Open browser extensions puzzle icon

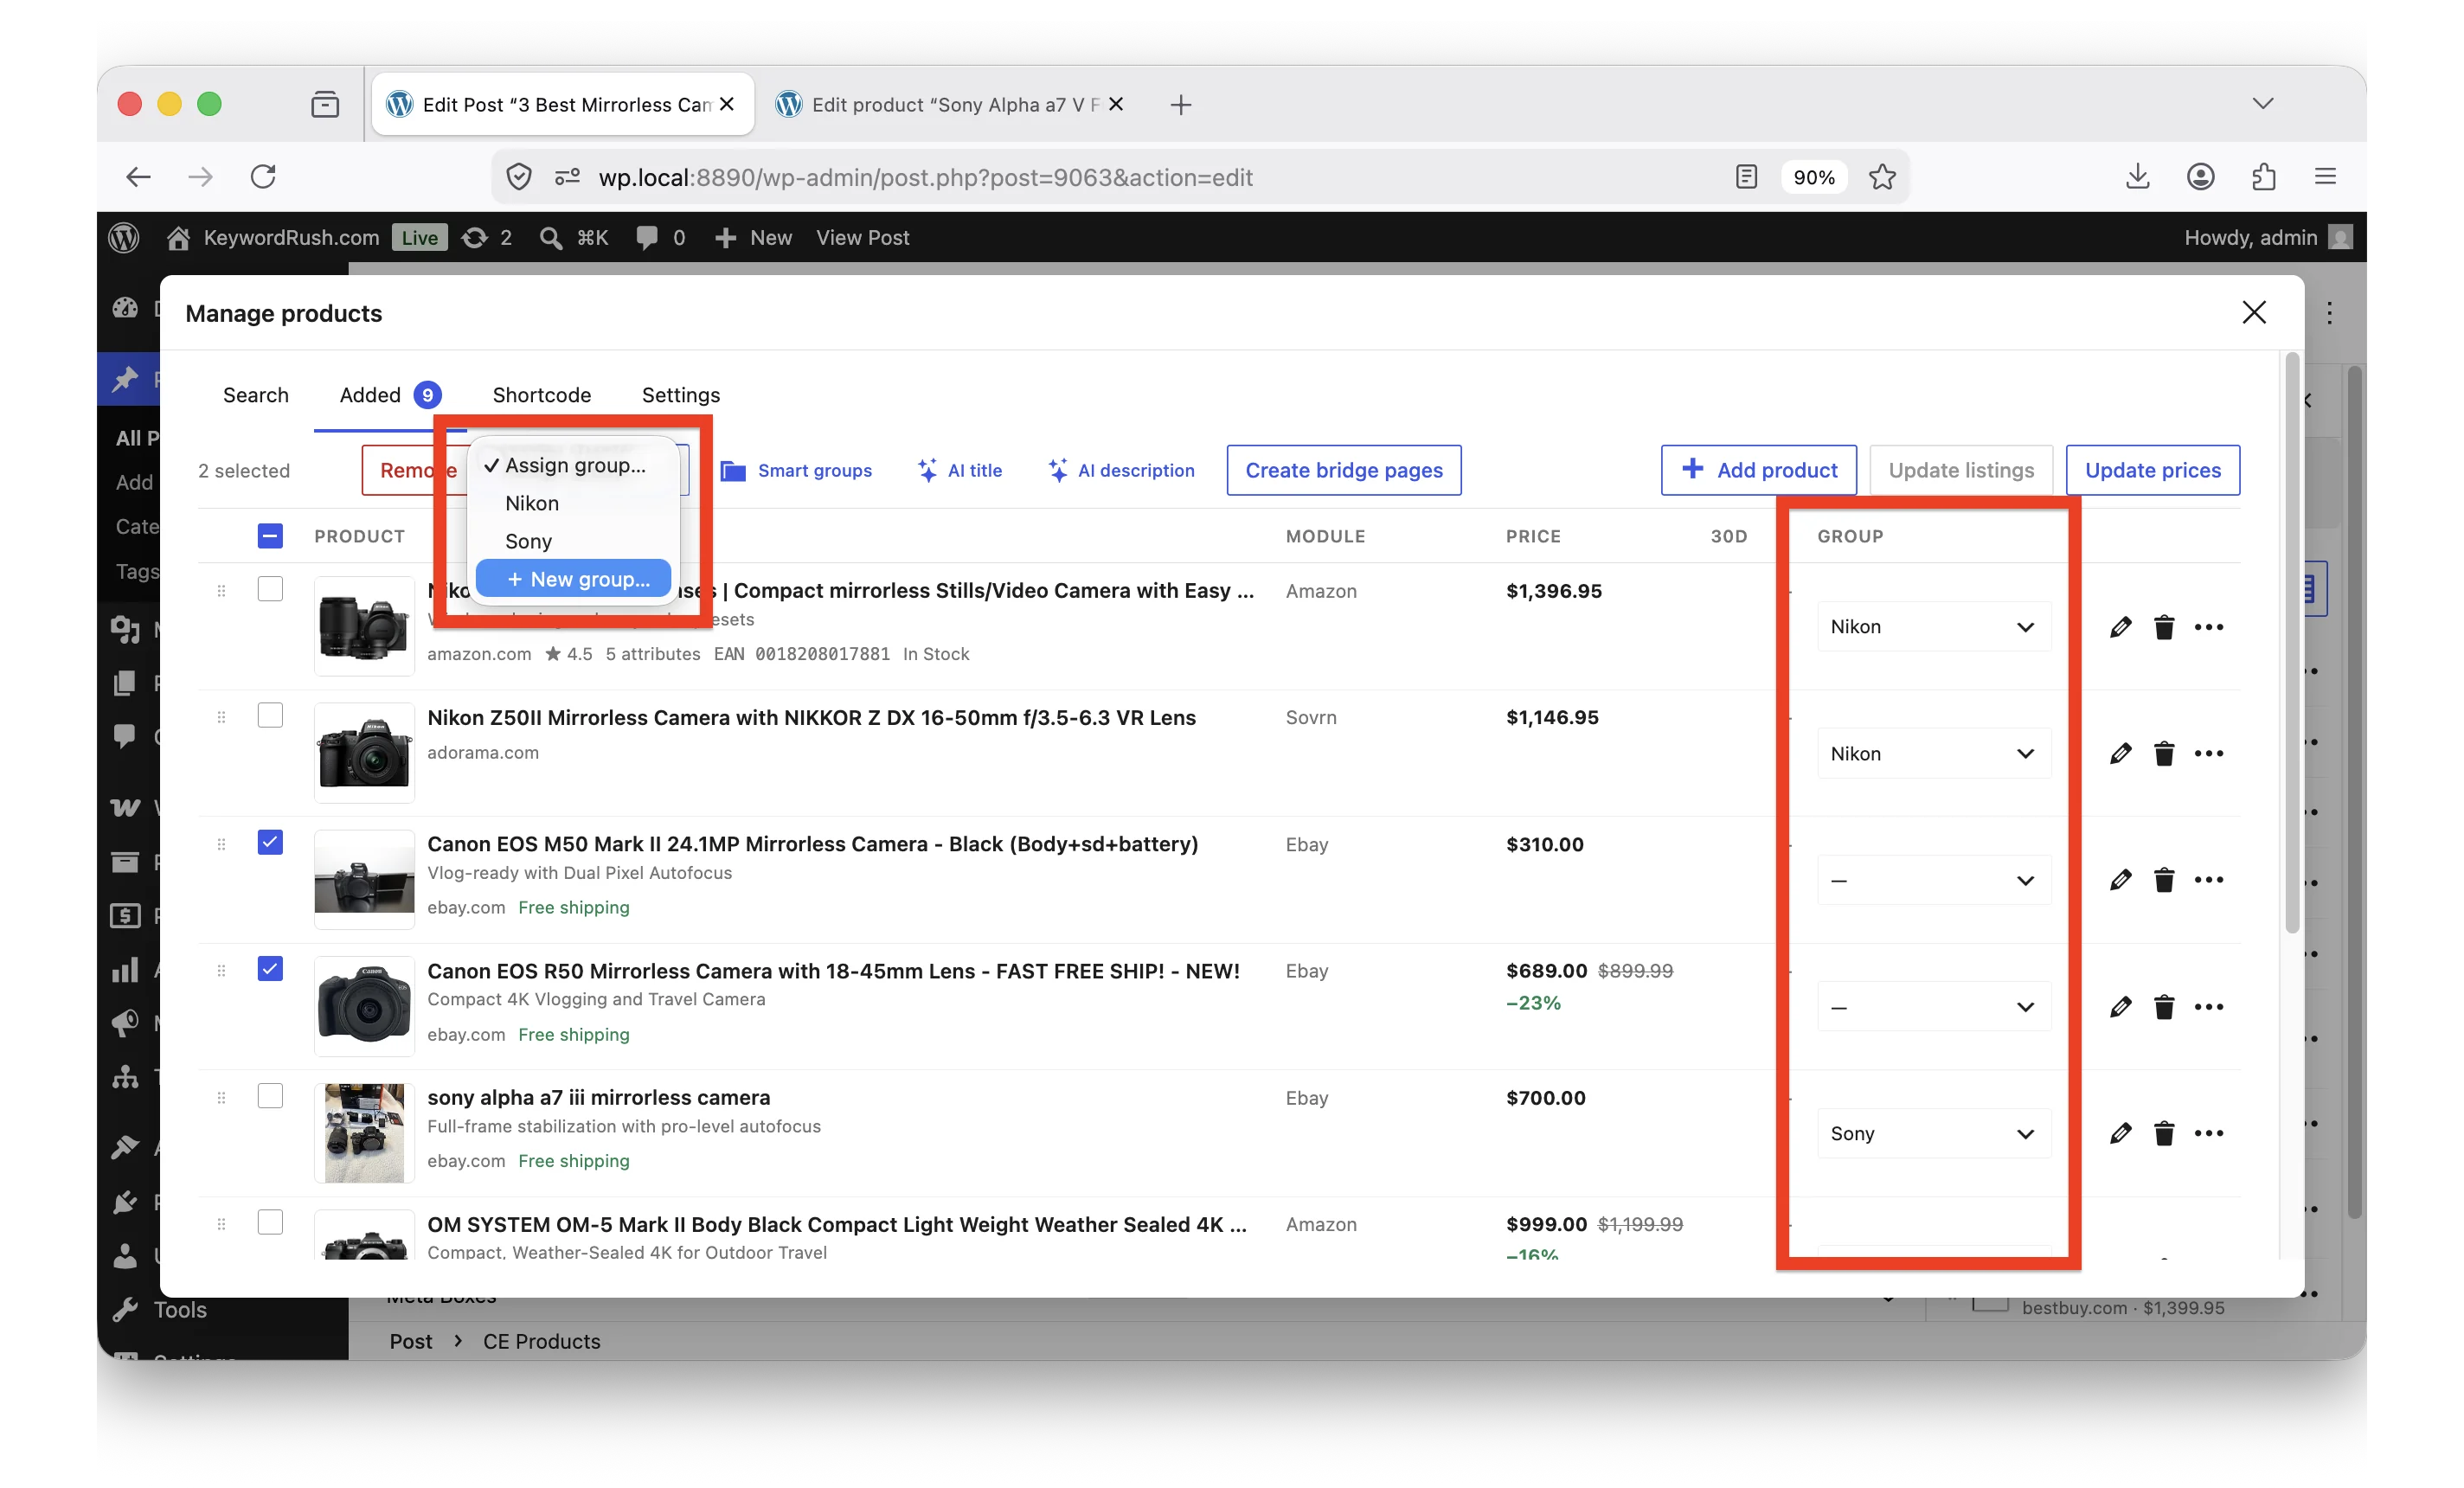[x=2263, y=177]
